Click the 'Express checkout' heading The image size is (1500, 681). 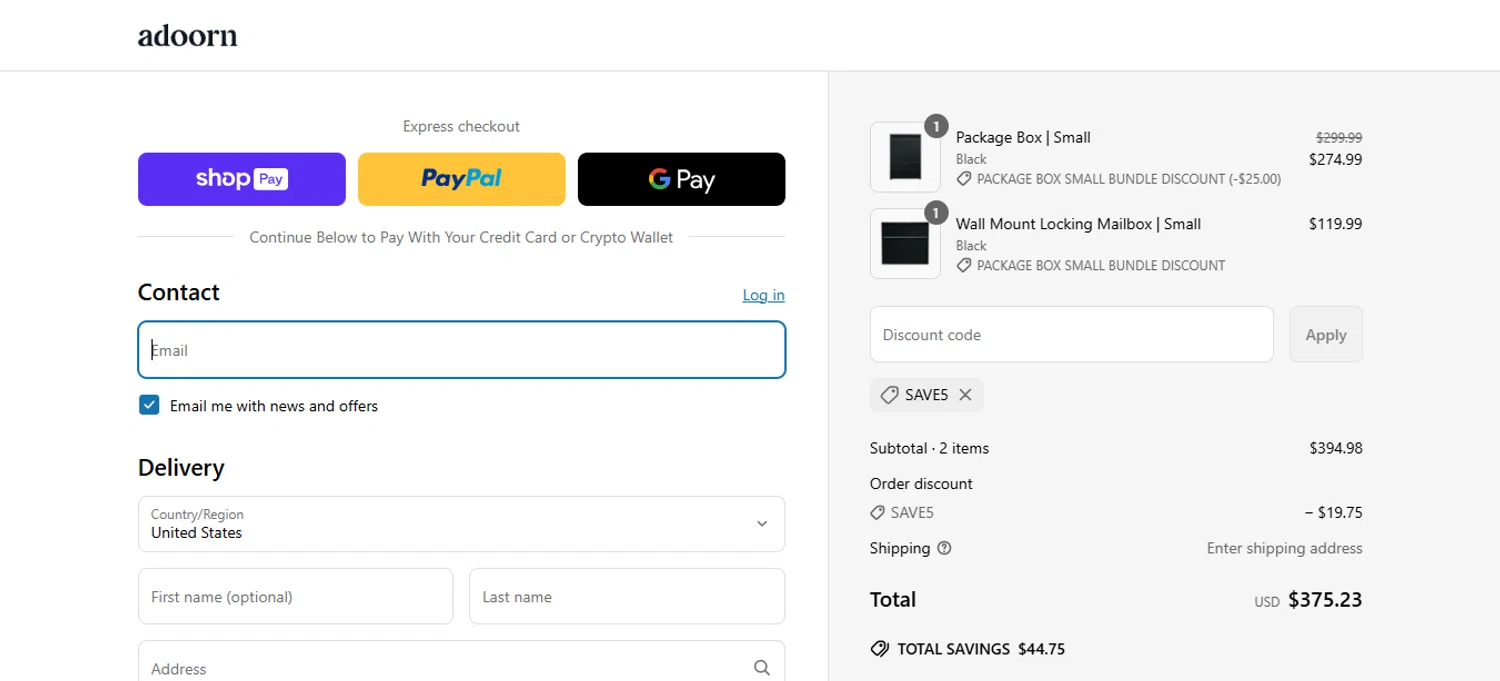(x=461, y=126)
